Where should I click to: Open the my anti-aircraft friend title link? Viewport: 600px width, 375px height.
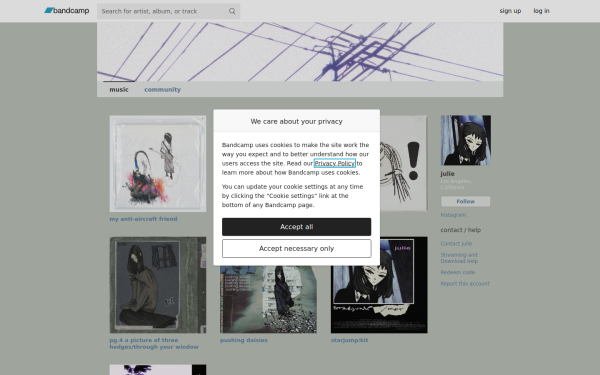point(143,219)
